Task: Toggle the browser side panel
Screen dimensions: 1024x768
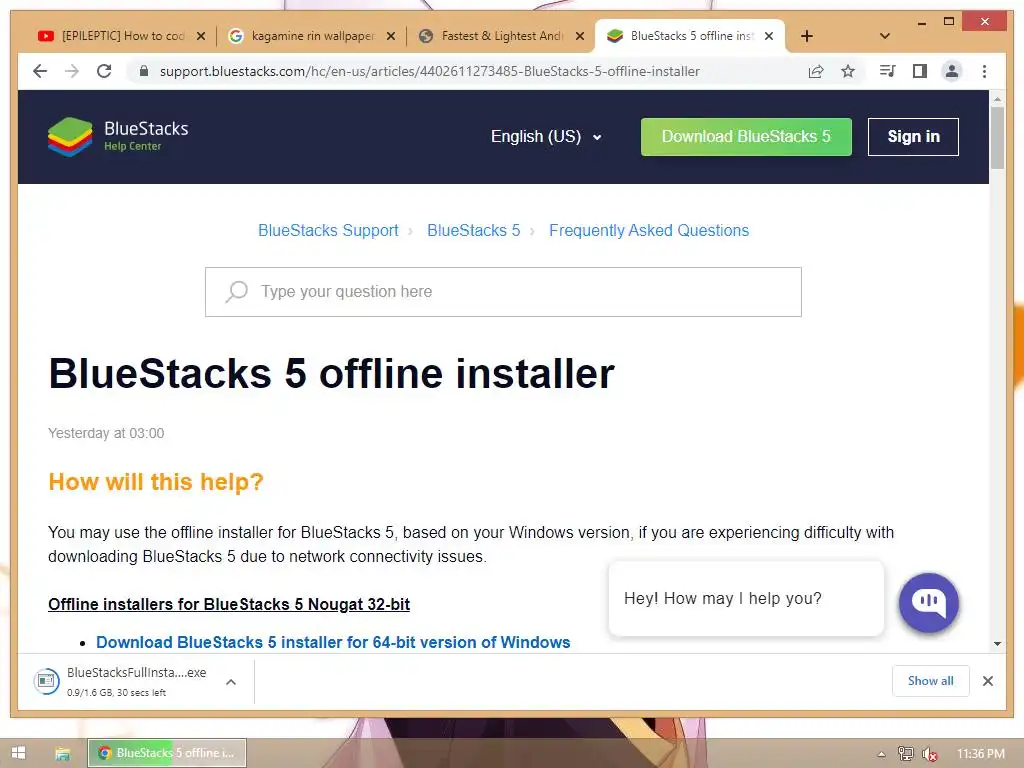Action: pos(920,71)
